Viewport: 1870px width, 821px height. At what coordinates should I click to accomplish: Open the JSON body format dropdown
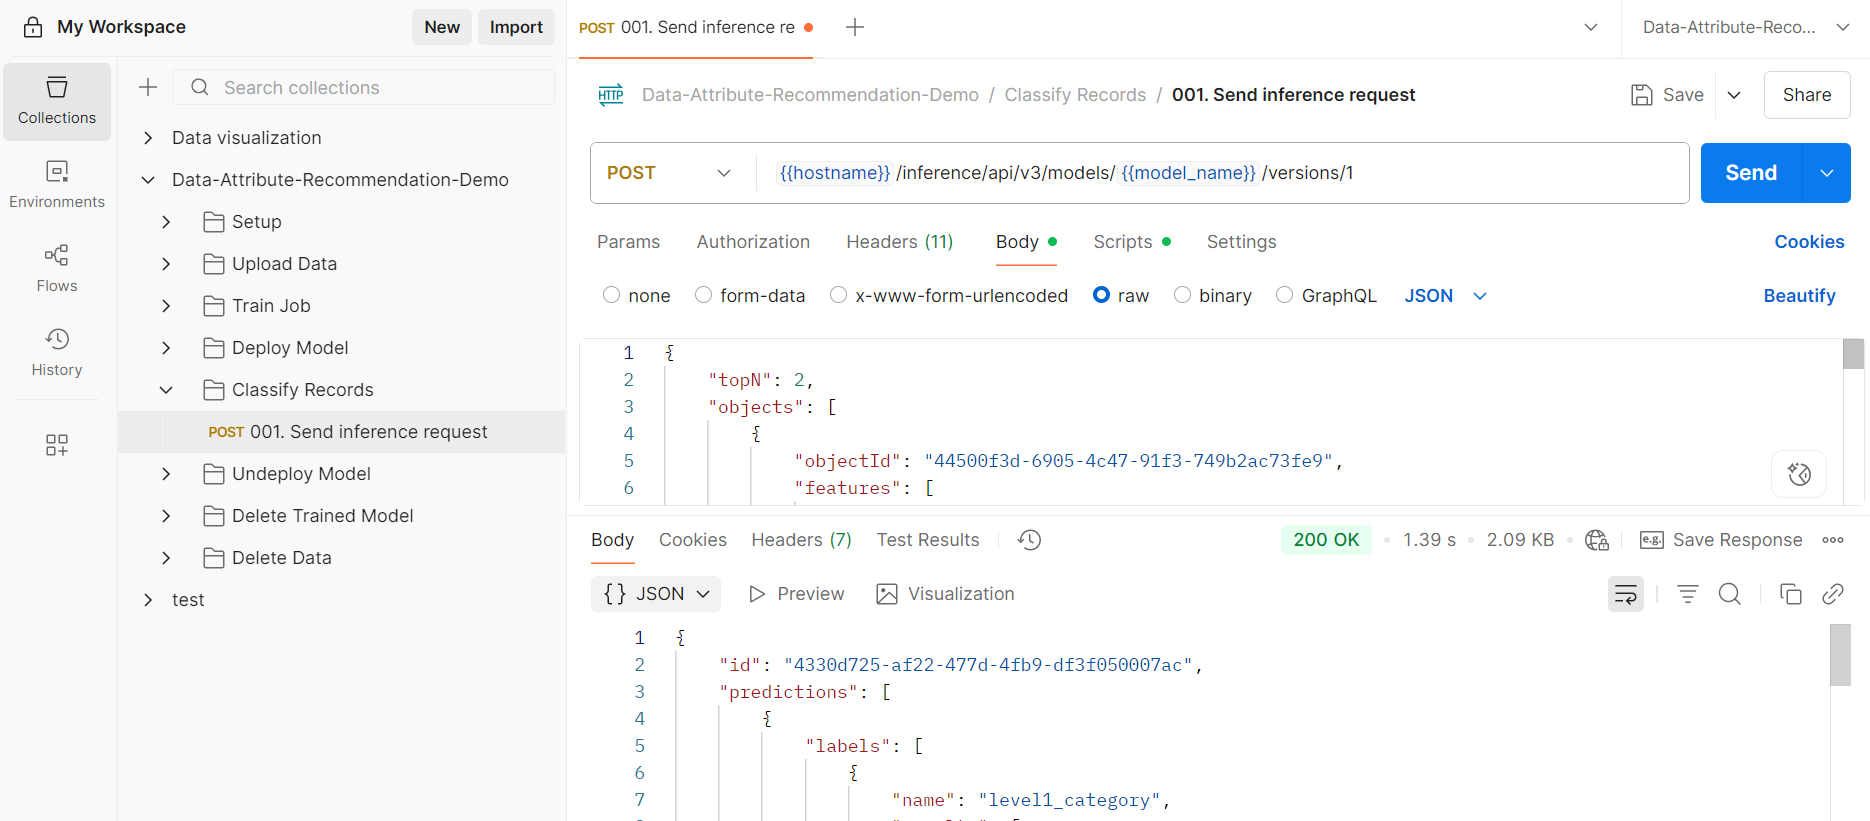point(1446,296)
